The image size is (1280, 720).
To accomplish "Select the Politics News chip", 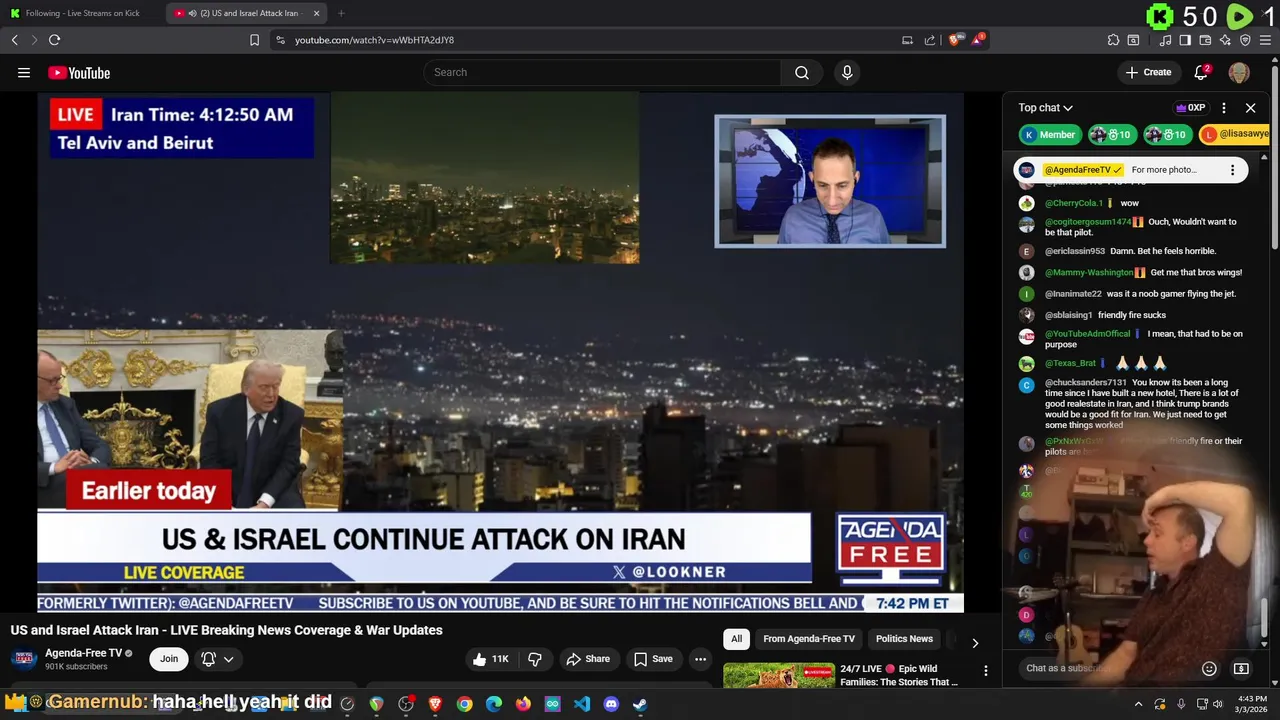I will pyautogui.click(x=904, y=639).
